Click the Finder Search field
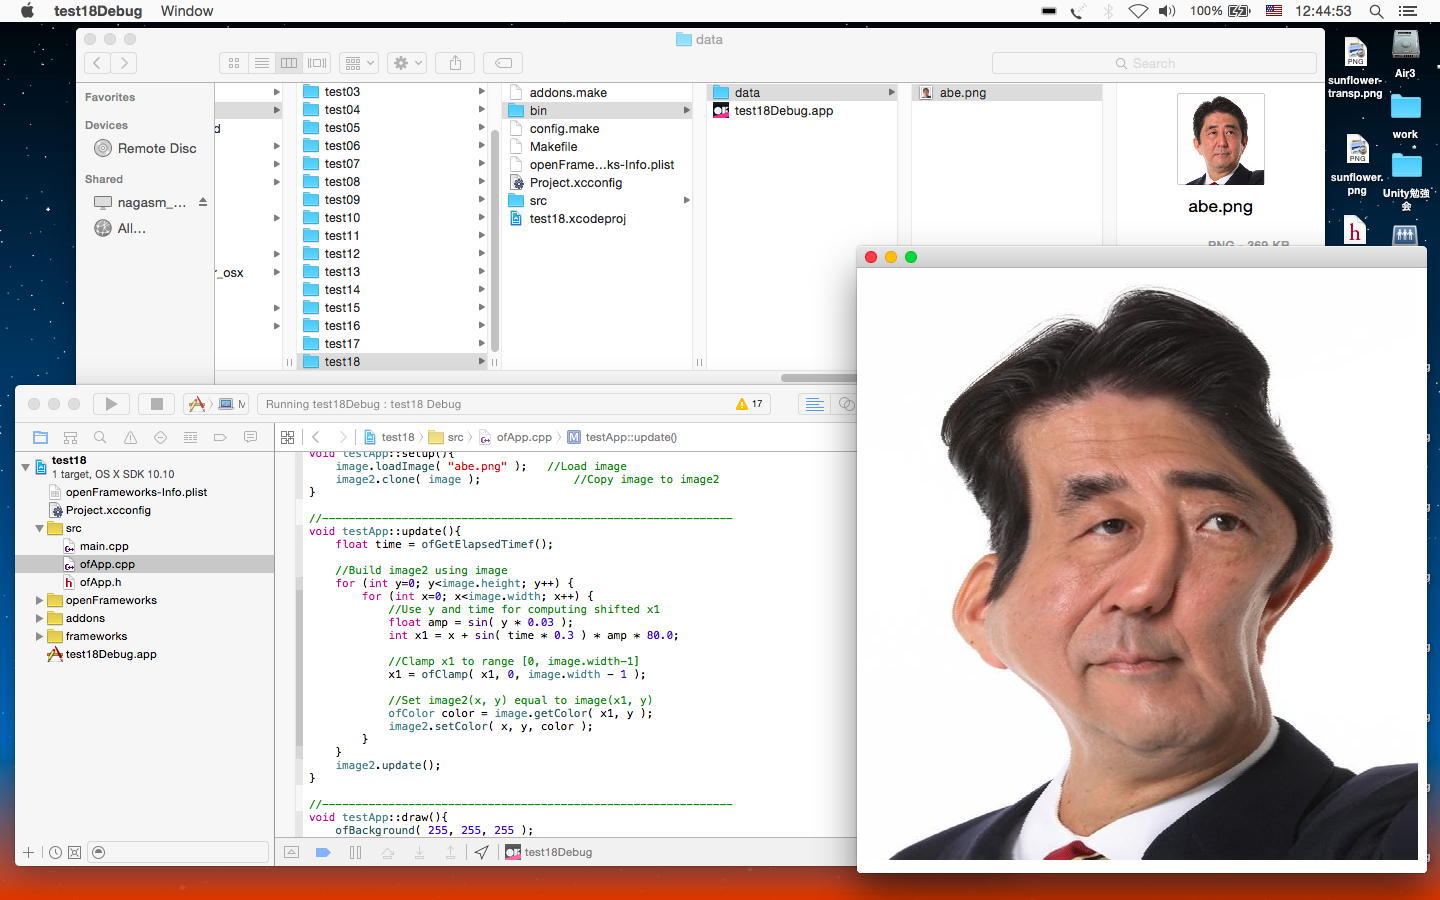 click(1154, 63)
